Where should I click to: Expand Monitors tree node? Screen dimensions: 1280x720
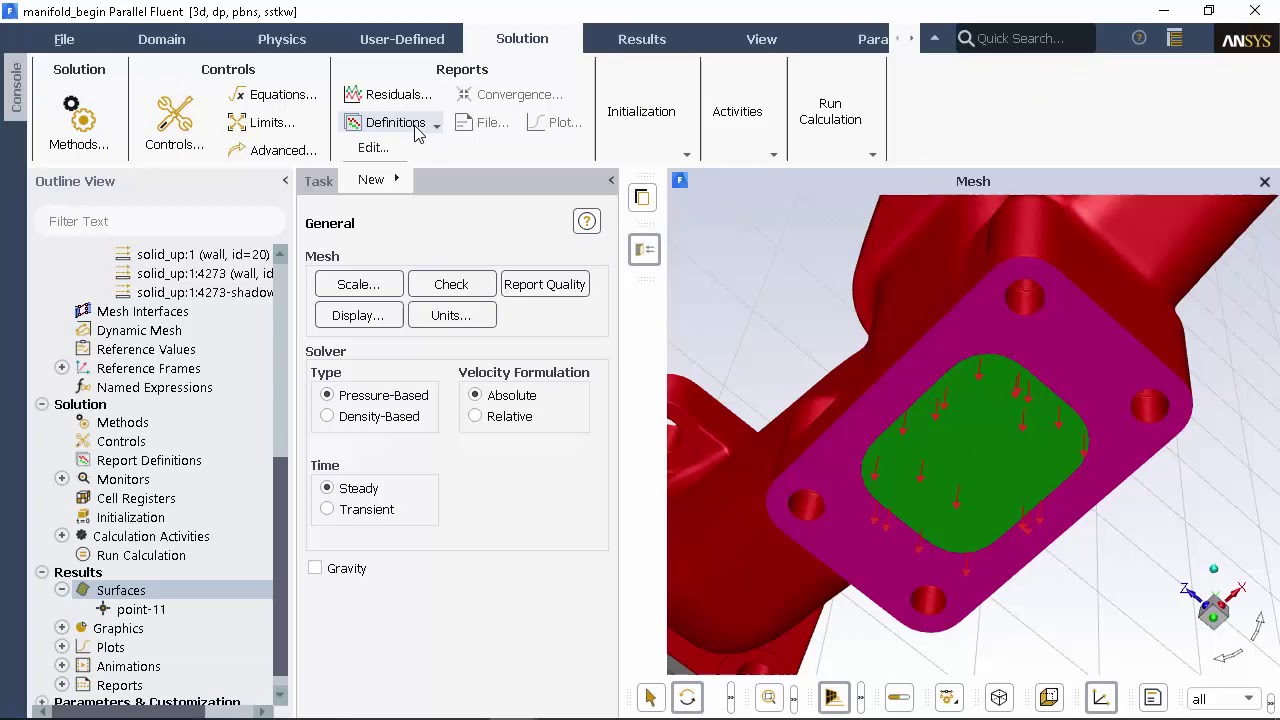[x=62, y=479]
